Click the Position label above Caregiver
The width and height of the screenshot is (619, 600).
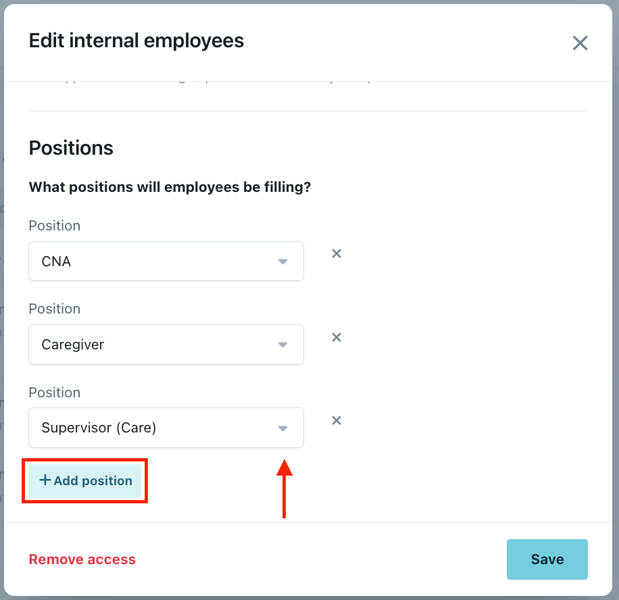coord(55,309)
